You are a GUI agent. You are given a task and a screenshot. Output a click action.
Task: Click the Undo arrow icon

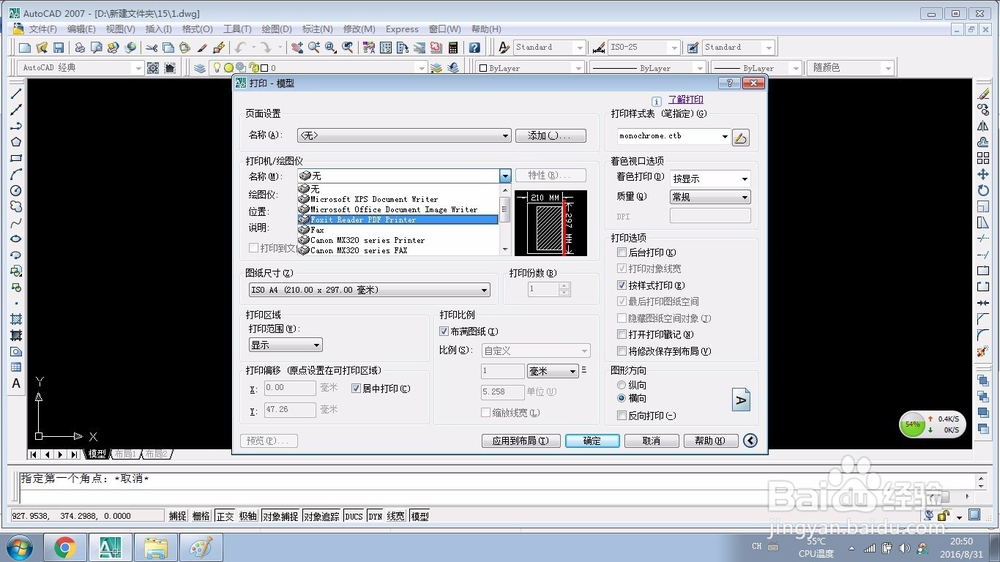240,47
